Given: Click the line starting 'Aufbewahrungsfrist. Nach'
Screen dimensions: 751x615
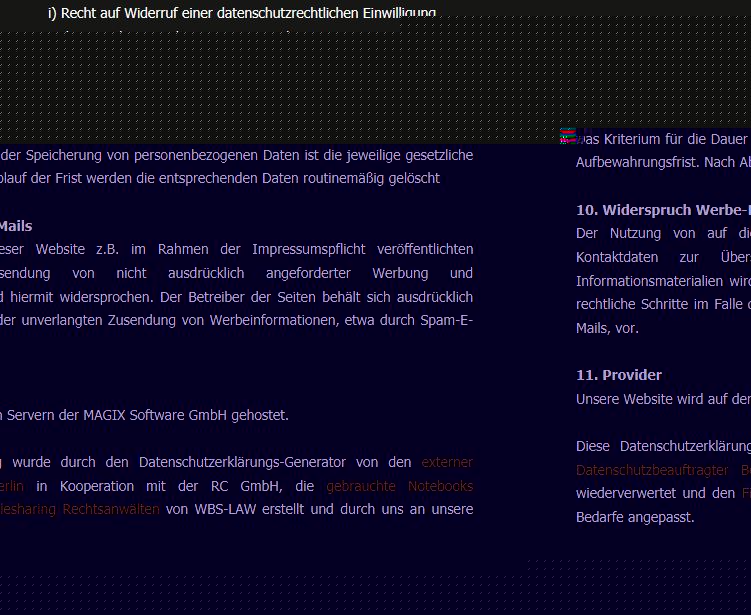Looking at the screenshot, I should pos(663,162).
